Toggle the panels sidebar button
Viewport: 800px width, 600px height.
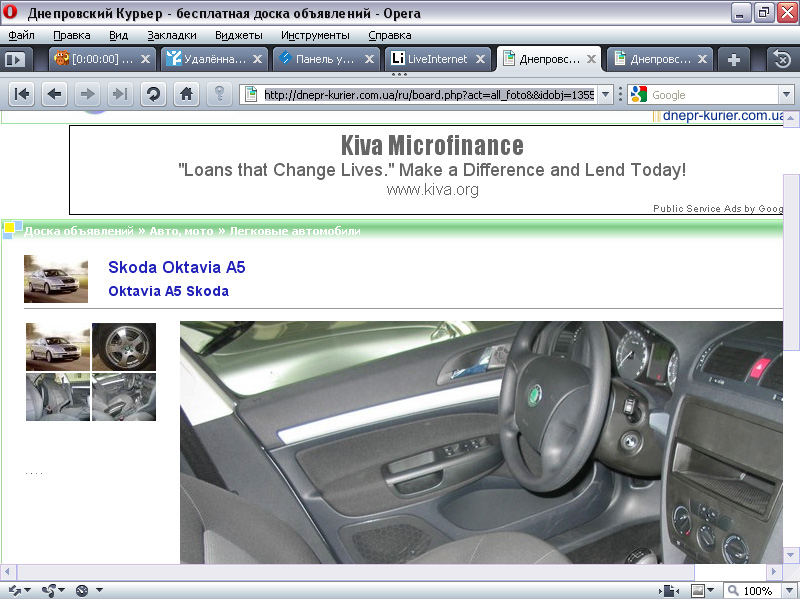tap(15, 59)
